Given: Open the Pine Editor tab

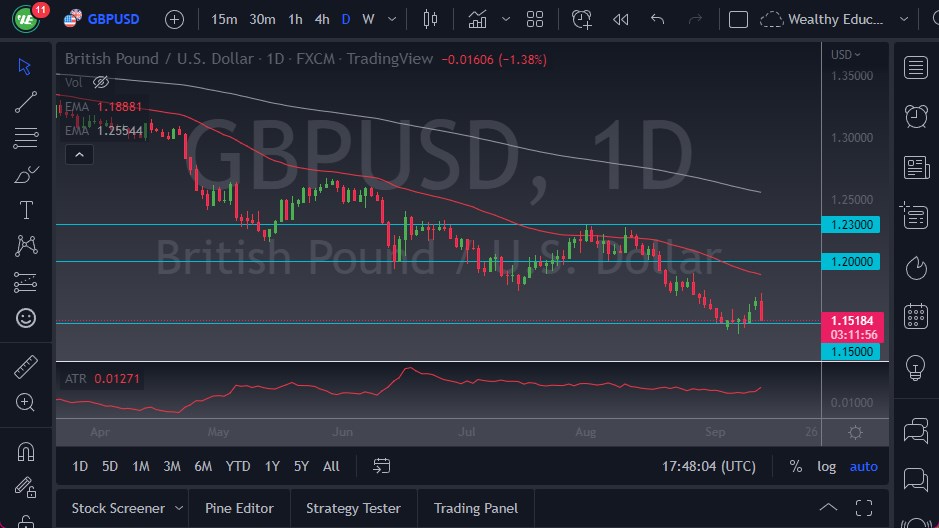Looking at the screenshot, I should pos(239,508).
